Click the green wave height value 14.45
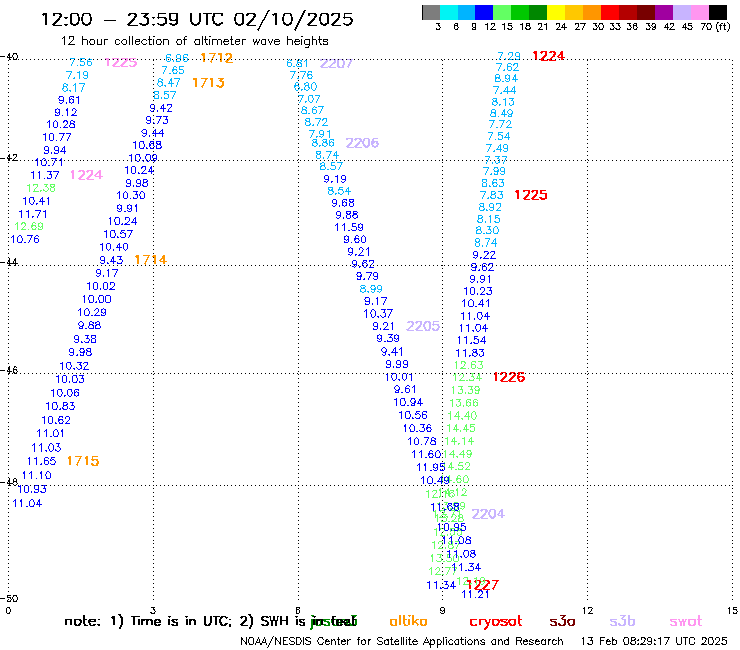Screen dimensions: 740x650 click(x=461, y=429)
